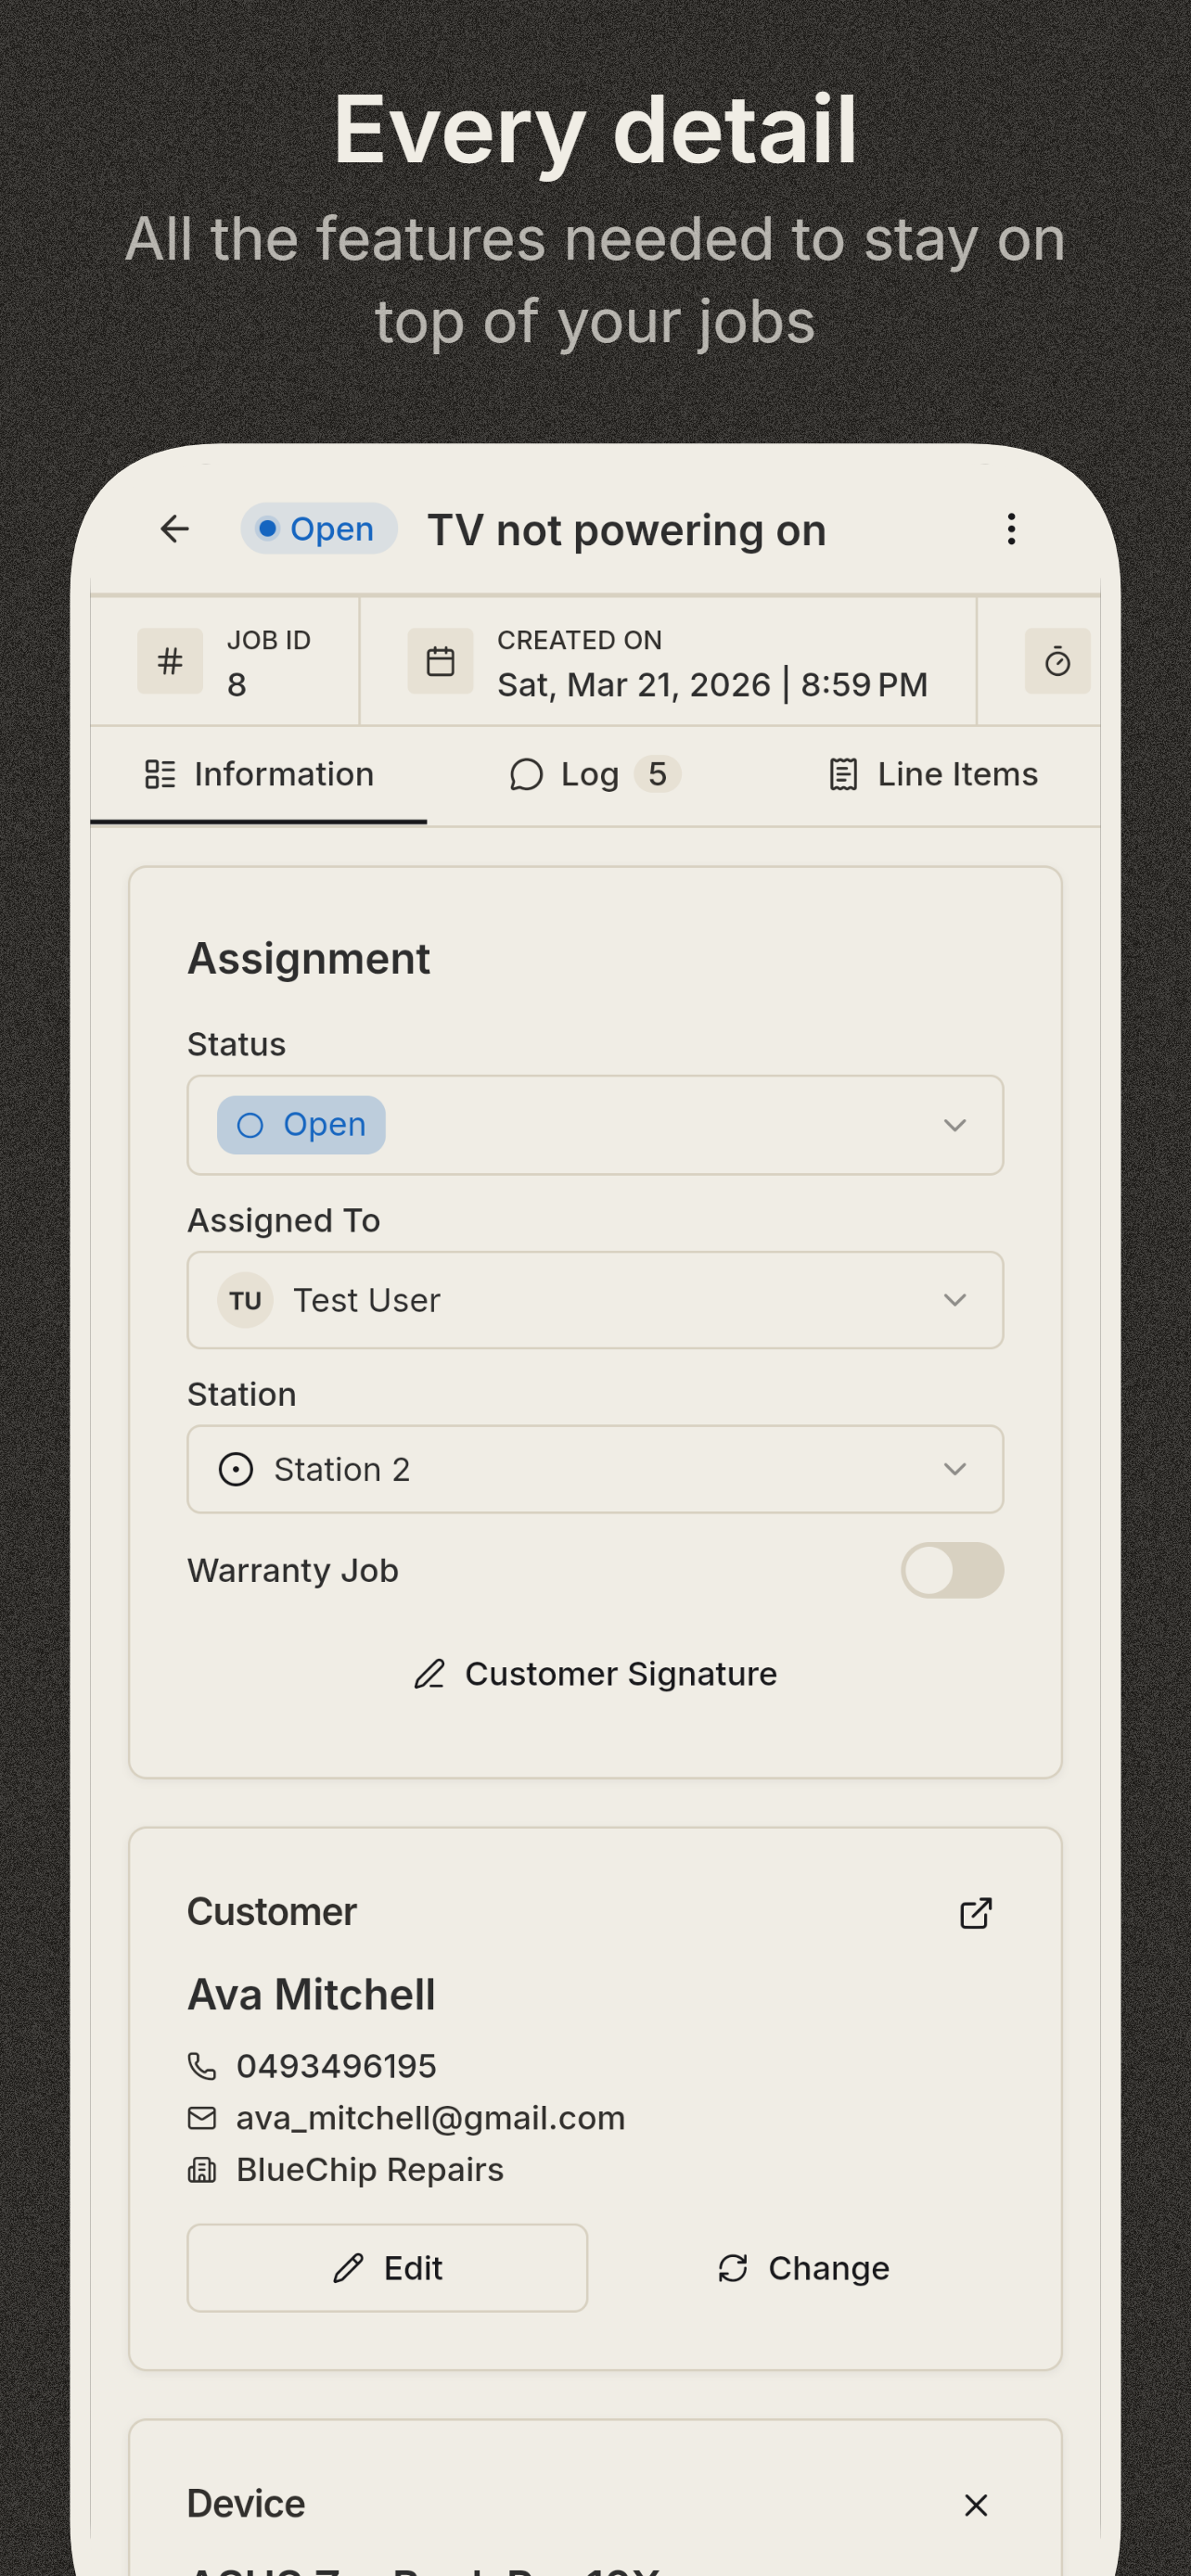This screenshot has height=2576, width=1191.
Task: Click the Log count badge 5
Action: click(657, 775)
